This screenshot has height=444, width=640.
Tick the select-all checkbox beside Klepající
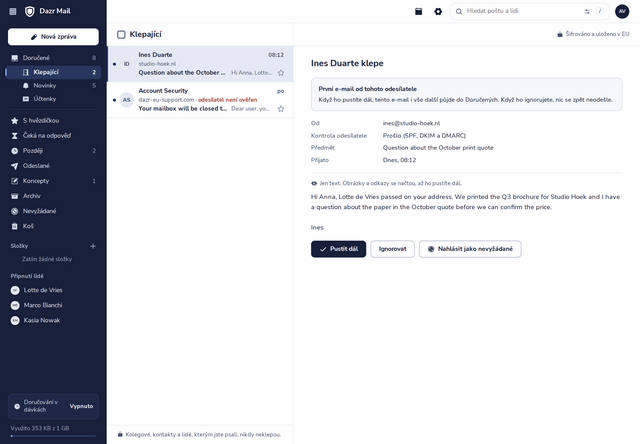[x=121, y=35]
